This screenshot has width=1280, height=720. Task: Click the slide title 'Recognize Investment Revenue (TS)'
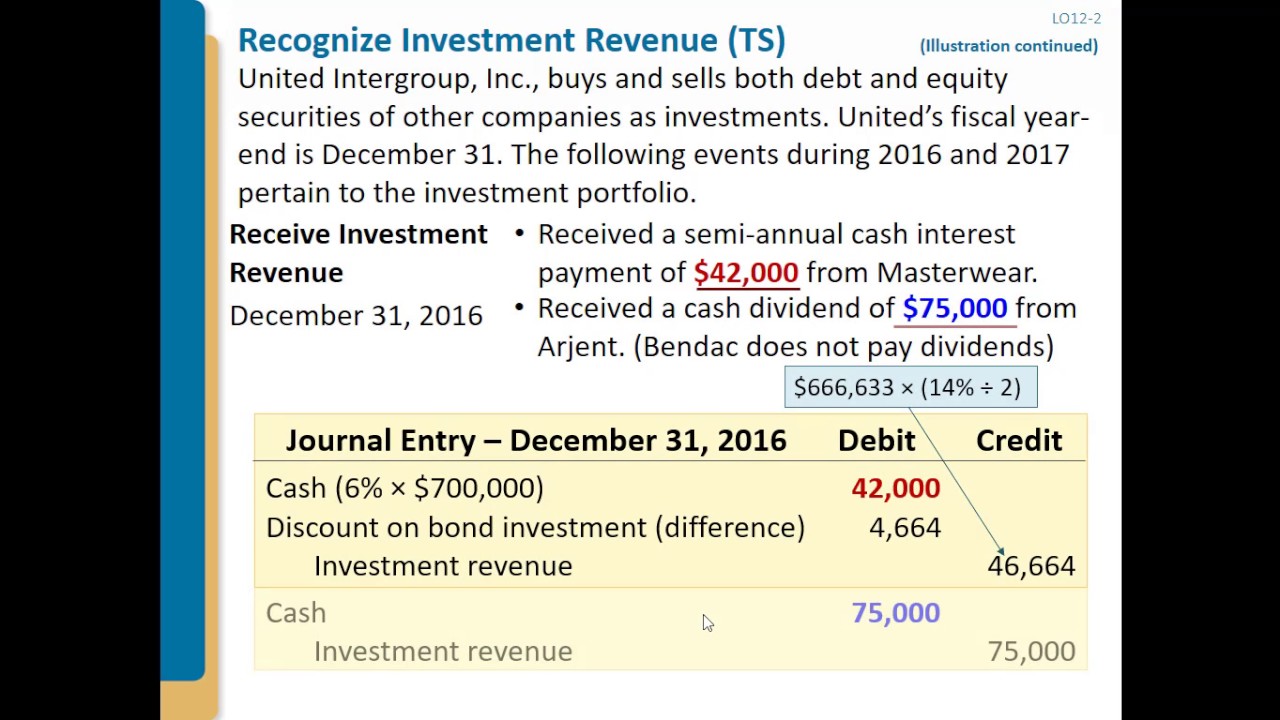tap(511, 40)
